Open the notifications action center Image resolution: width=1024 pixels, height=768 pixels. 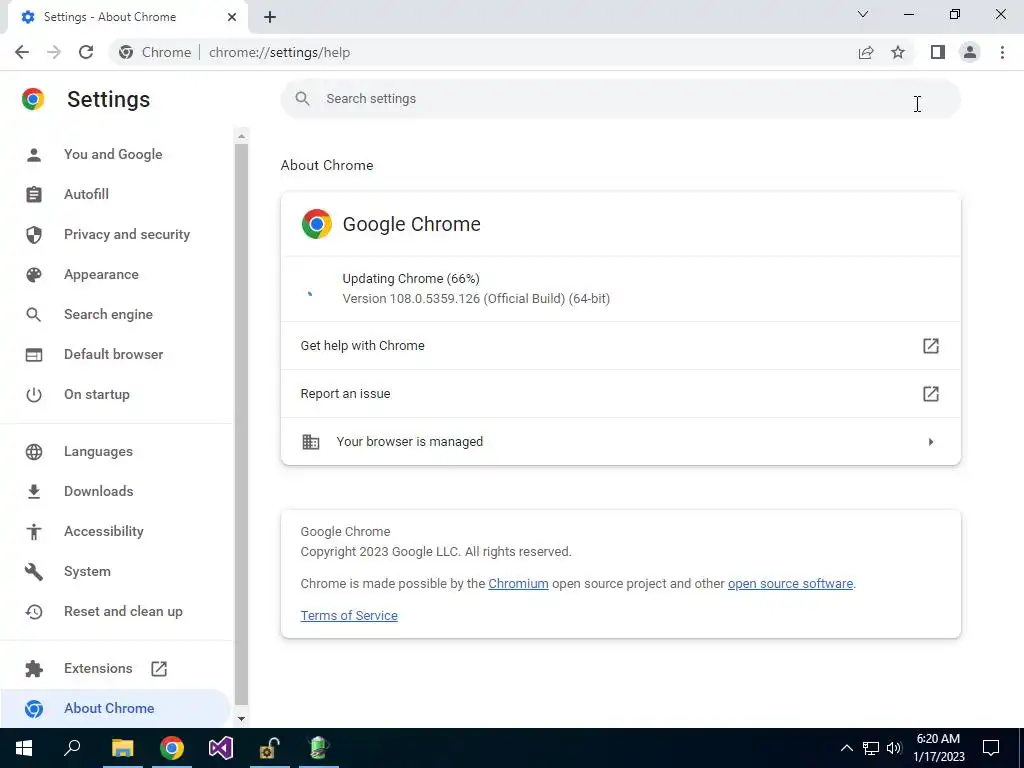pyautogui.click(x=991, y=748)
